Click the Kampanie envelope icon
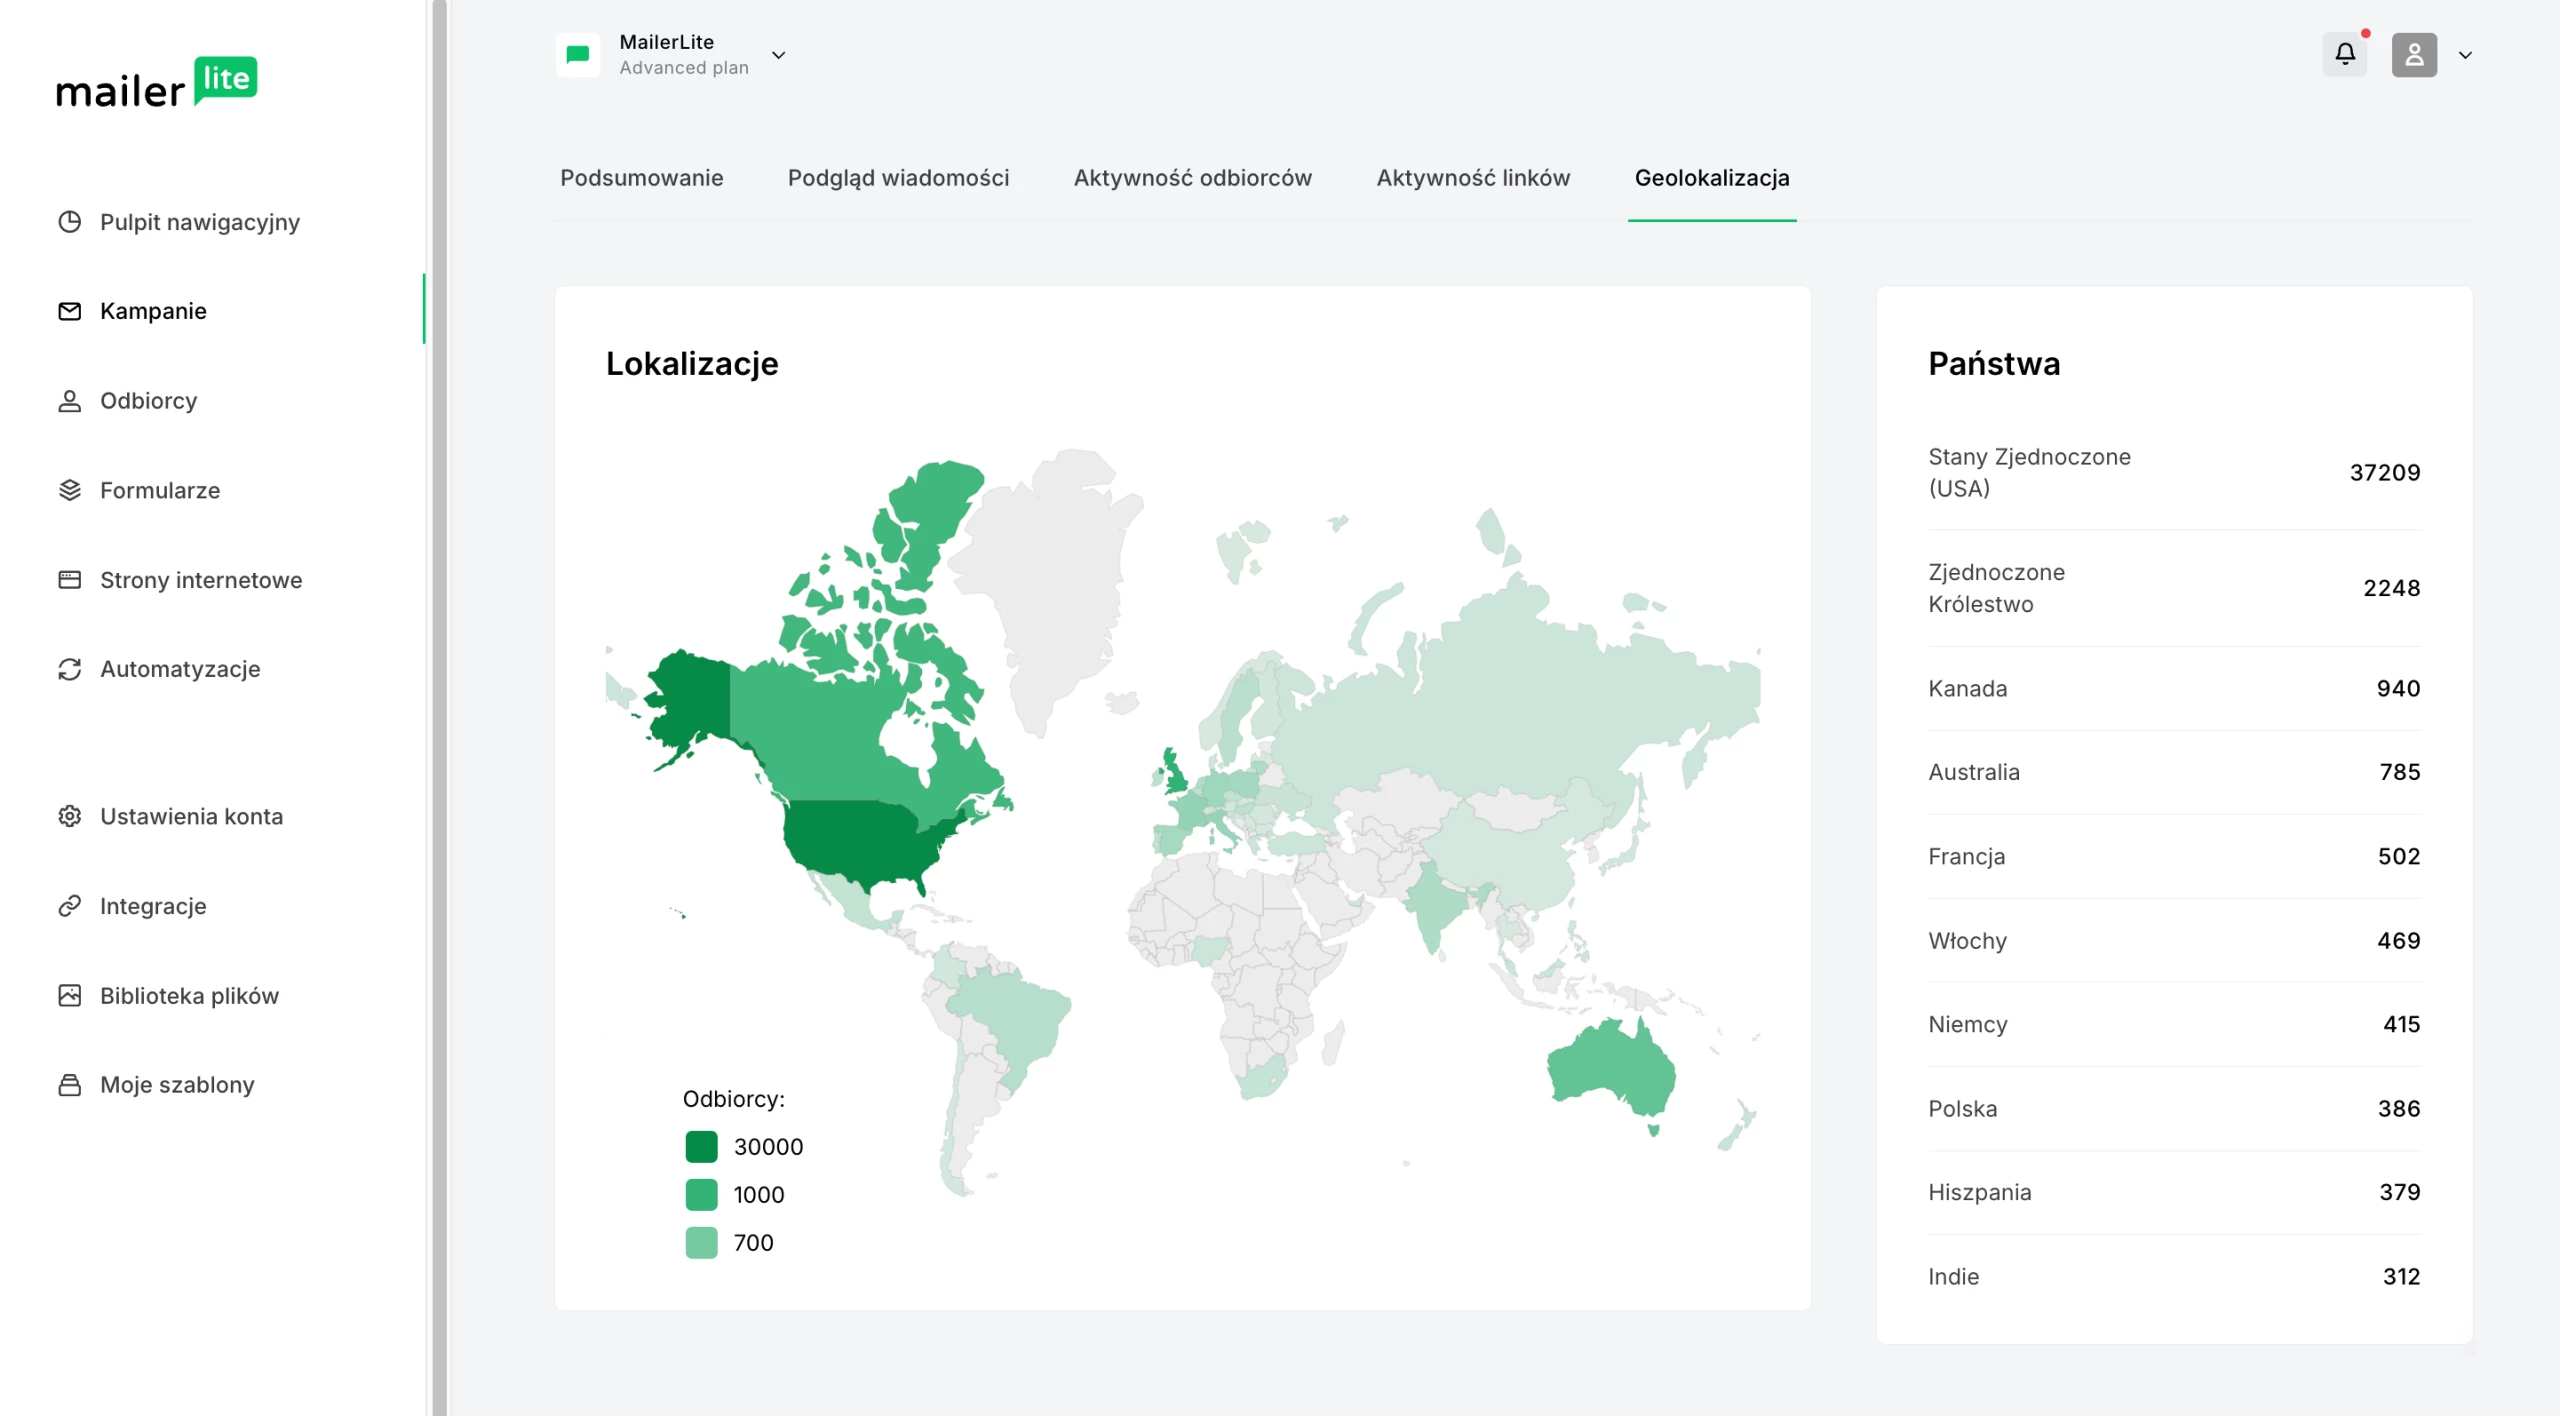This screenshot has width=2560, height=1416. (x=69, y=311)
